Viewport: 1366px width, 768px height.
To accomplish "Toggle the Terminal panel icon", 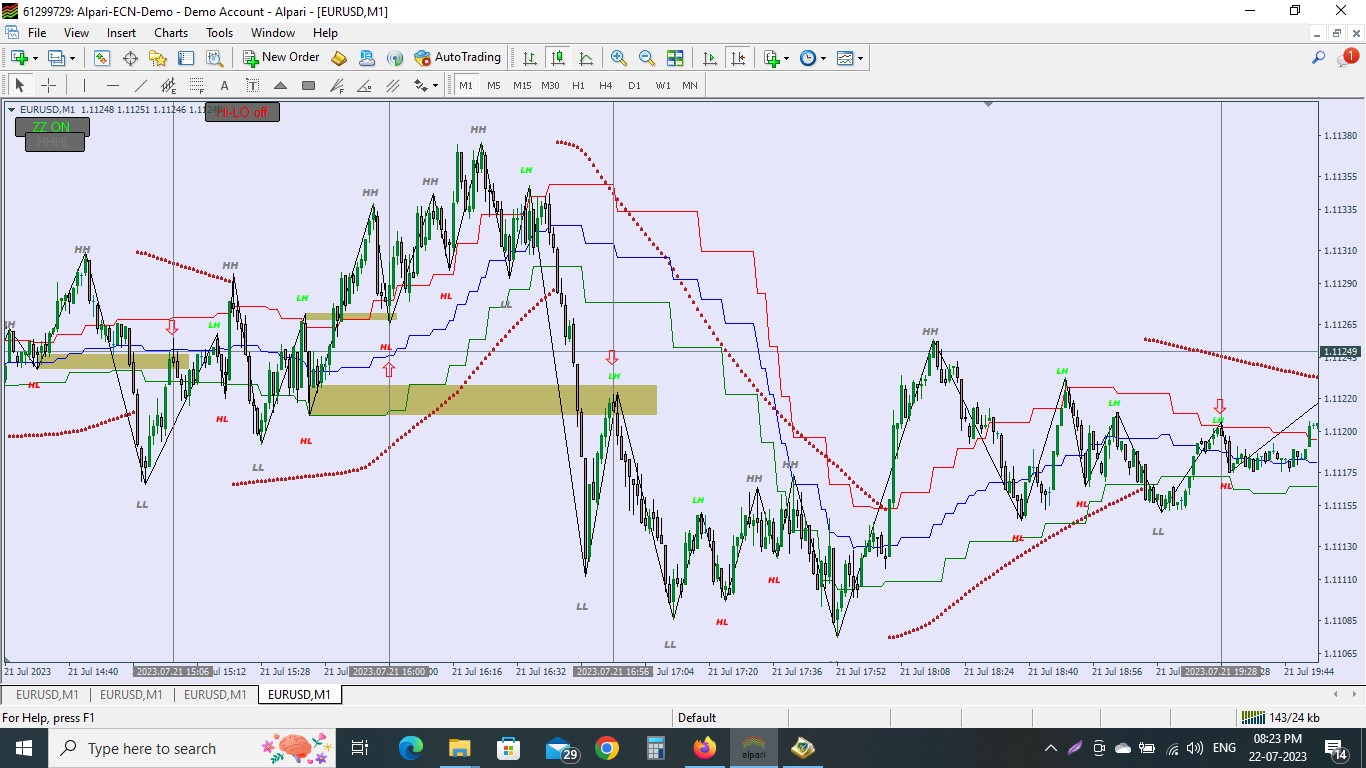I will click(186, 58).
